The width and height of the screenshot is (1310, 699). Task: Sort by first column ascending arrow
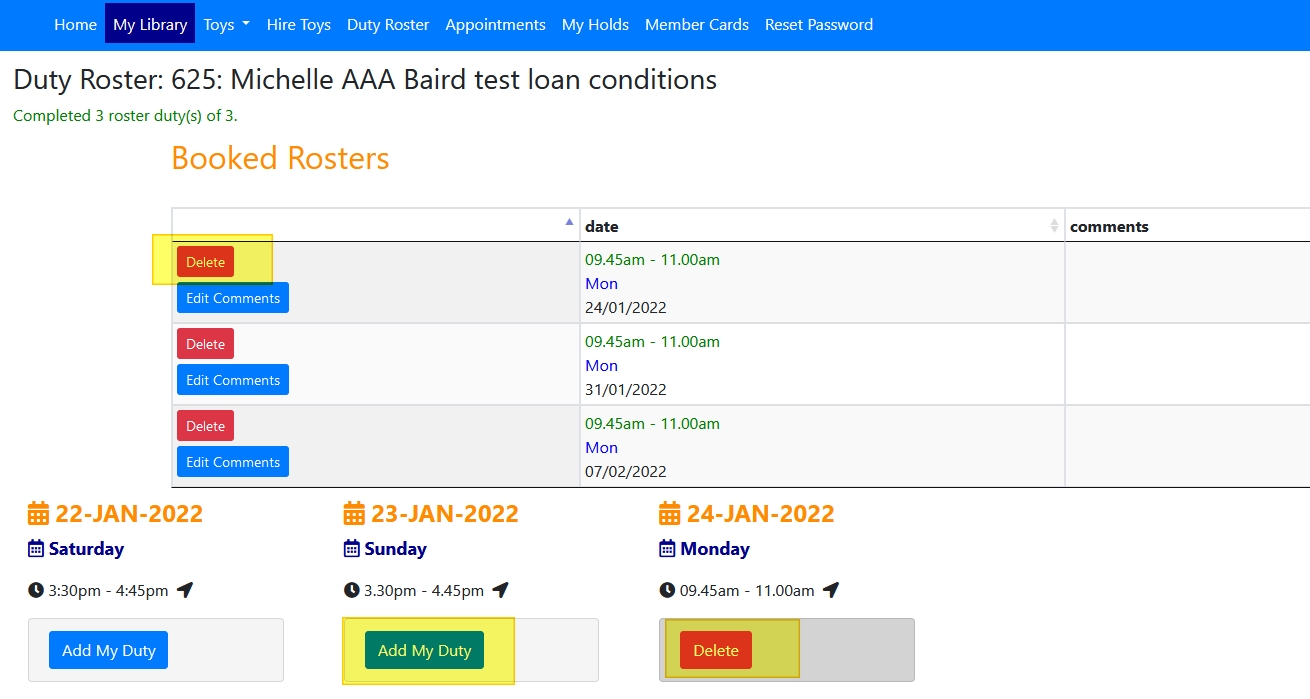pos(569,221)
